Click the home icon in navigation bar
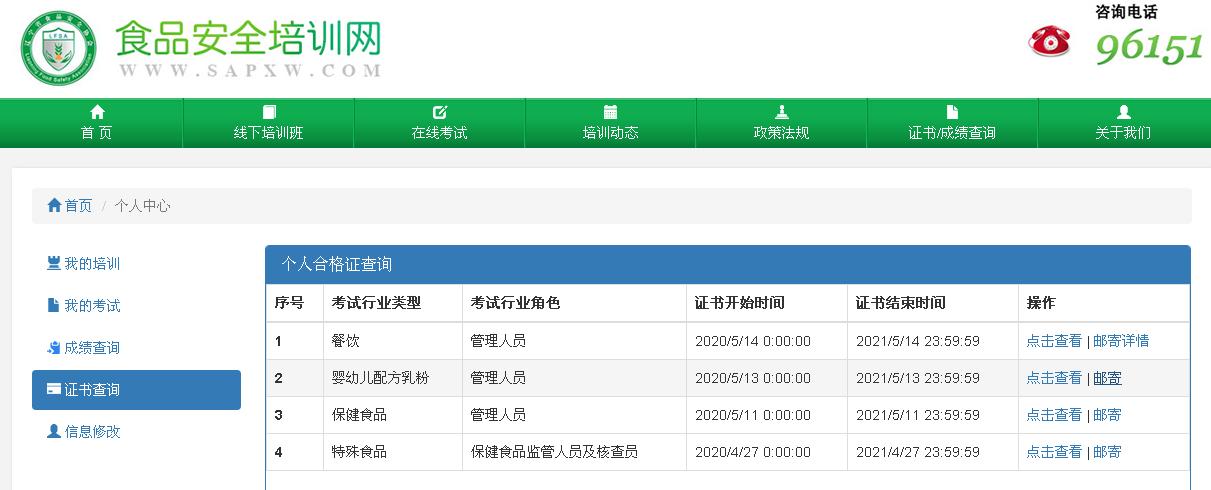Screen dimensions: 1211x490 pos(97,112)
